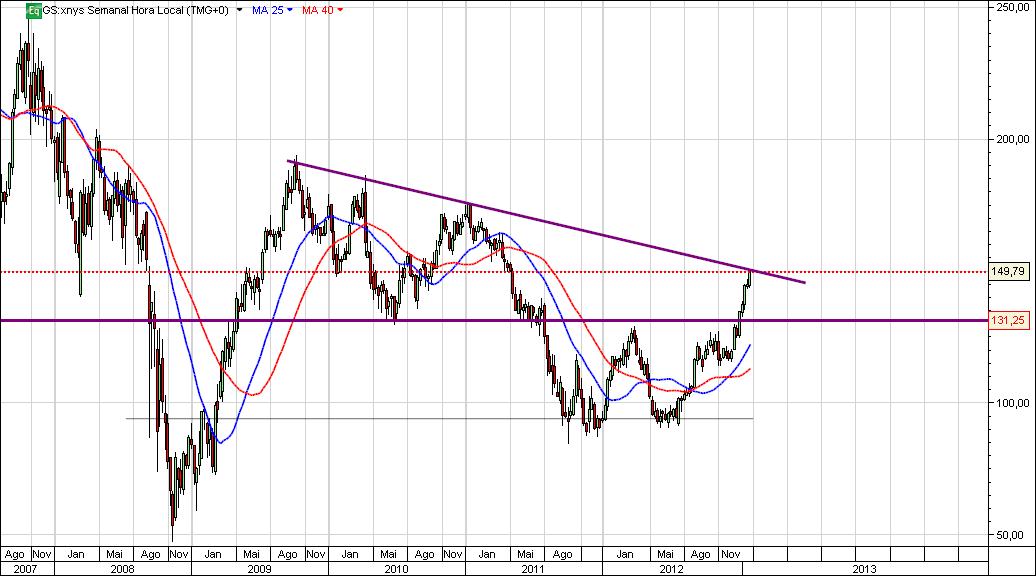Screen dimensions: 1036x576
Task: Select the 149,79 current price label
Action: click(x=1008, y=271)
